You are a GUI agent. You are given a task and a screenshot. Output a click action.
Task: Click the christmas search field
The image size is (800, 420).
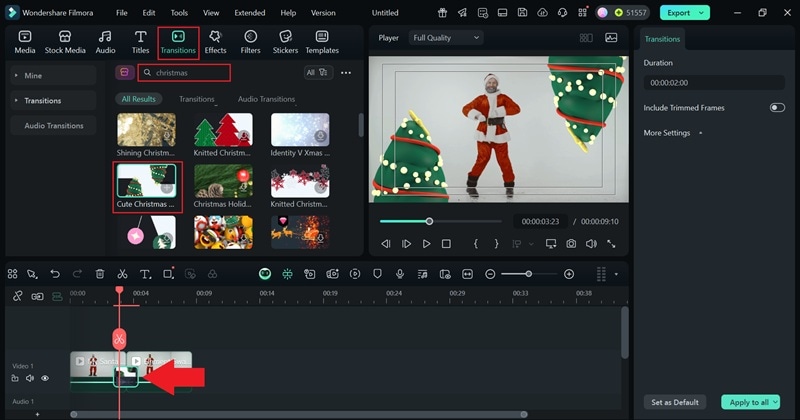(184, 73)
